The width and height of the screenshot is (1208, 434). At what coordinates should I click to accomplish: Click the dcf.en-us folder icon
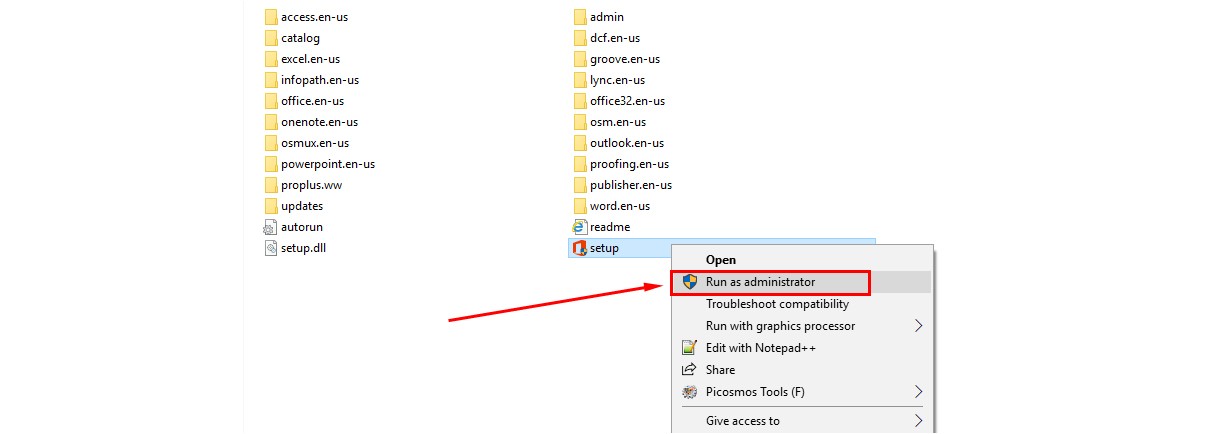tap(579, 38)
